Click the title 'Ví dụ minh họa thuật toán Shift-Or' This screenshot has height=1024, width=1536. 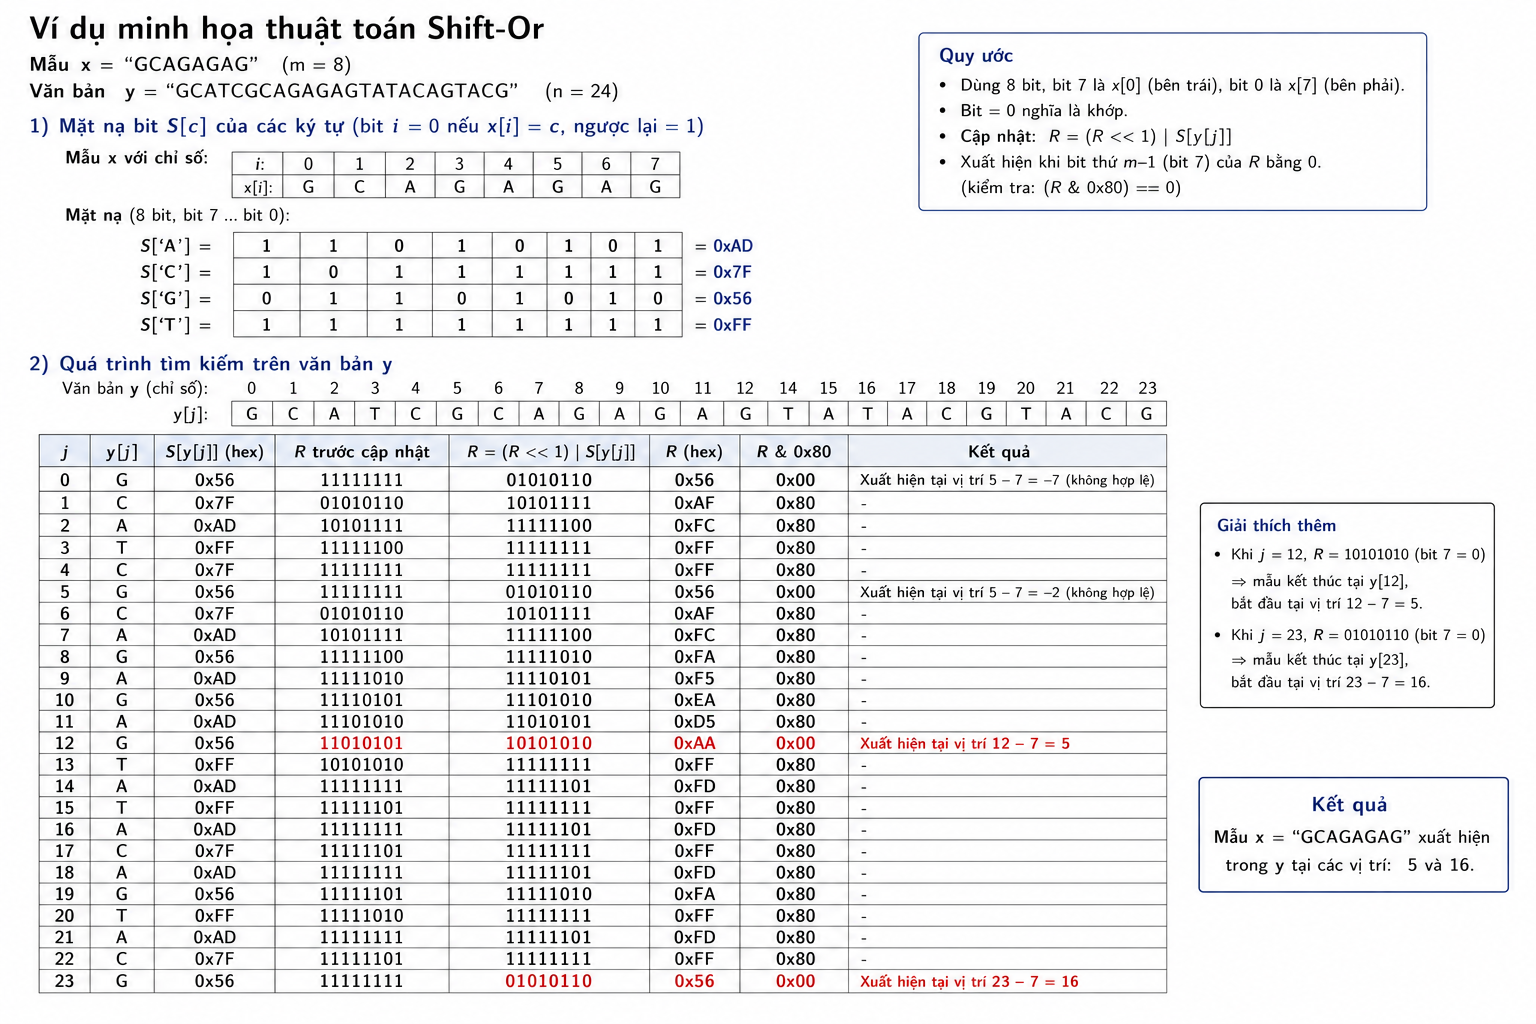(x=286, y=29)
